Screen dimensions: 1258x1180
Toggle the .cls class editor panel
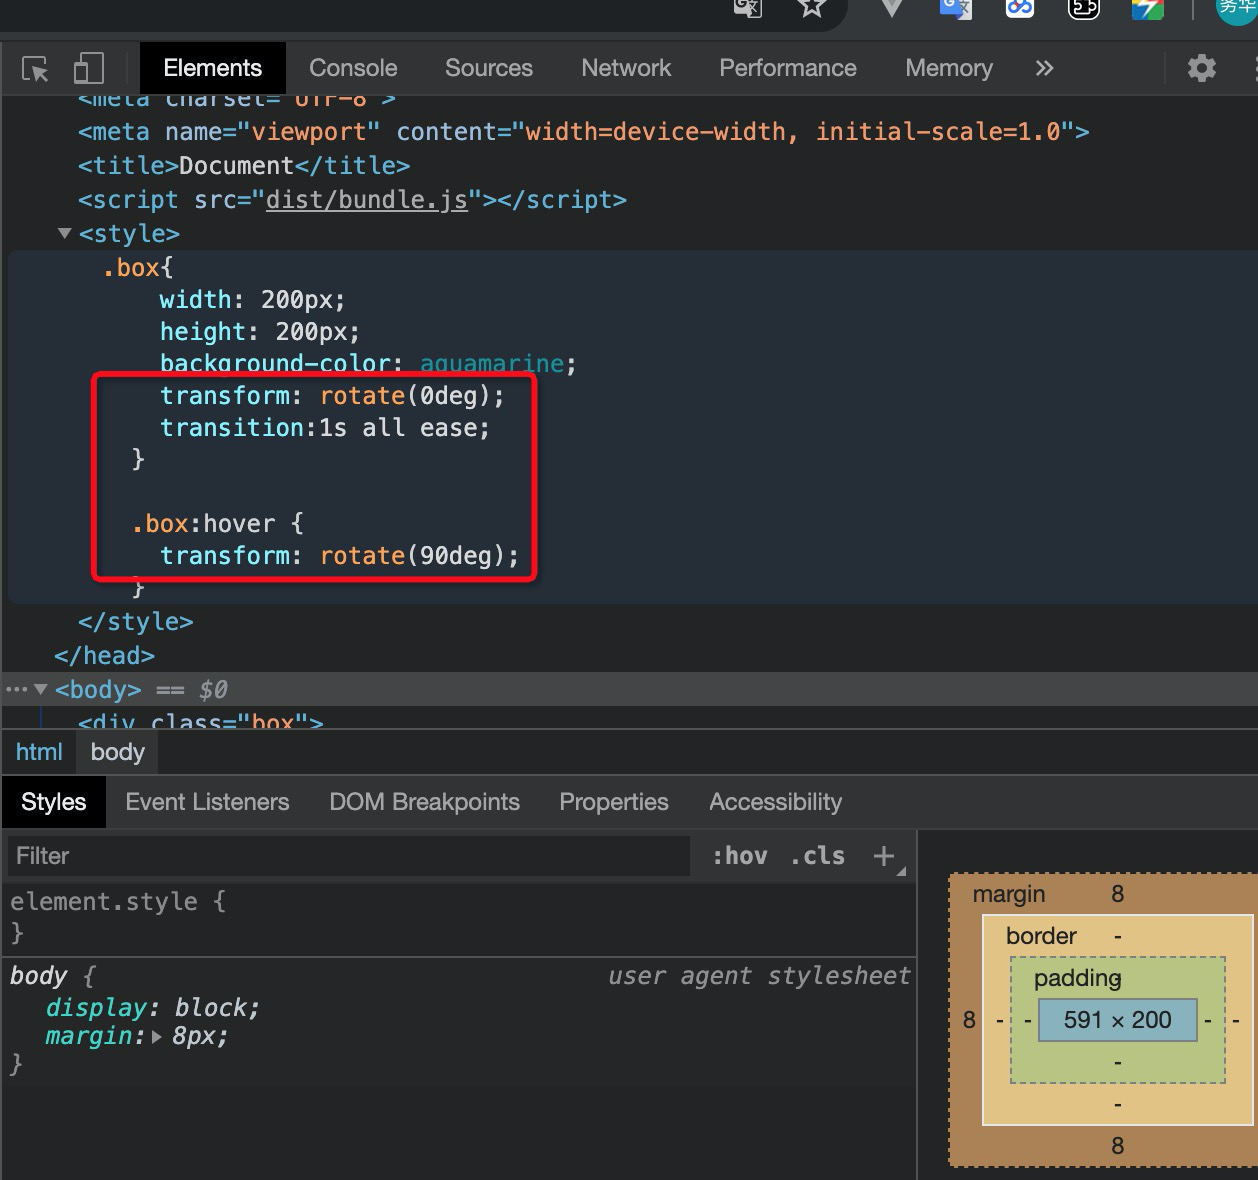[818, 856]
